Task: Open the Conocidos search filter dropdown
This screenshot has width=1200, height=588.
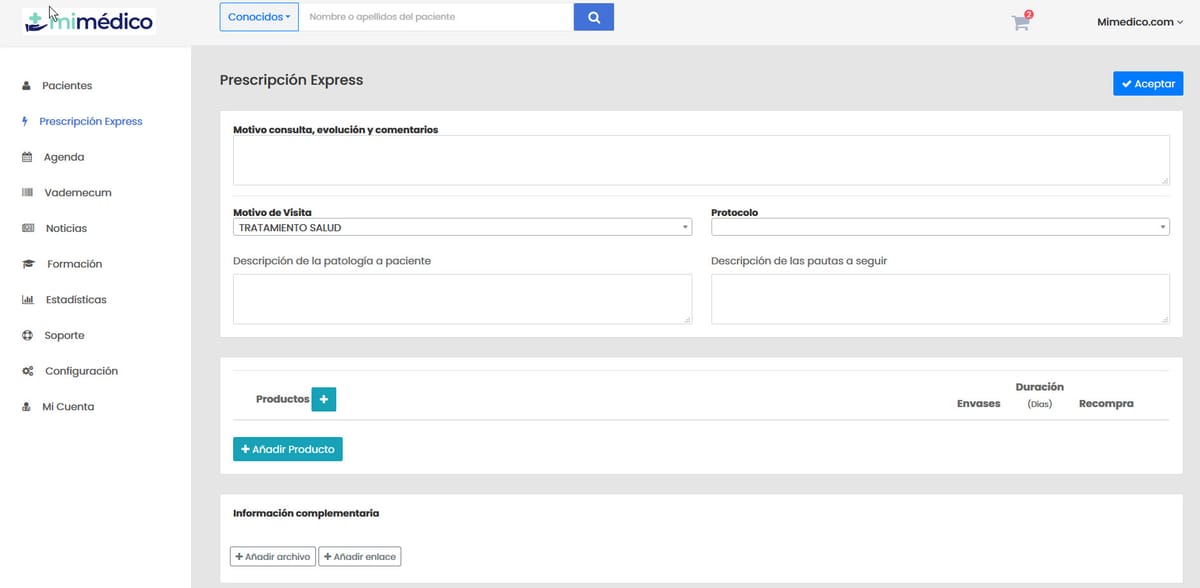Action: click(x=259, y=17)
